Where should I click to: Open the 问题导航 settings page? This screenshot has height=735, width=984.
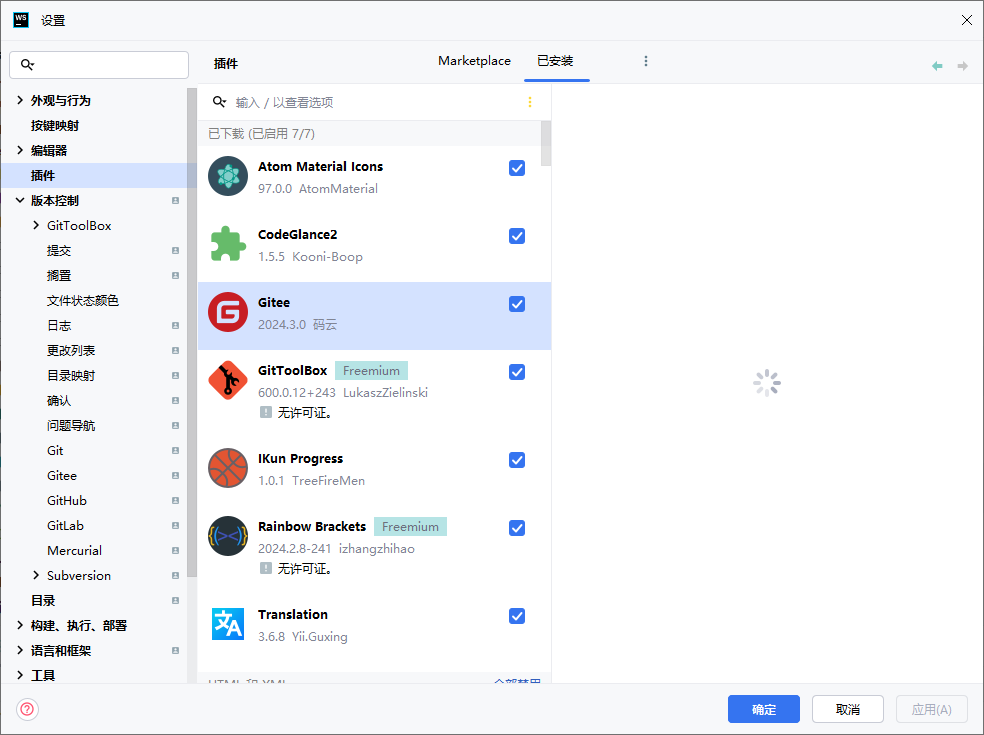point(71,426)
